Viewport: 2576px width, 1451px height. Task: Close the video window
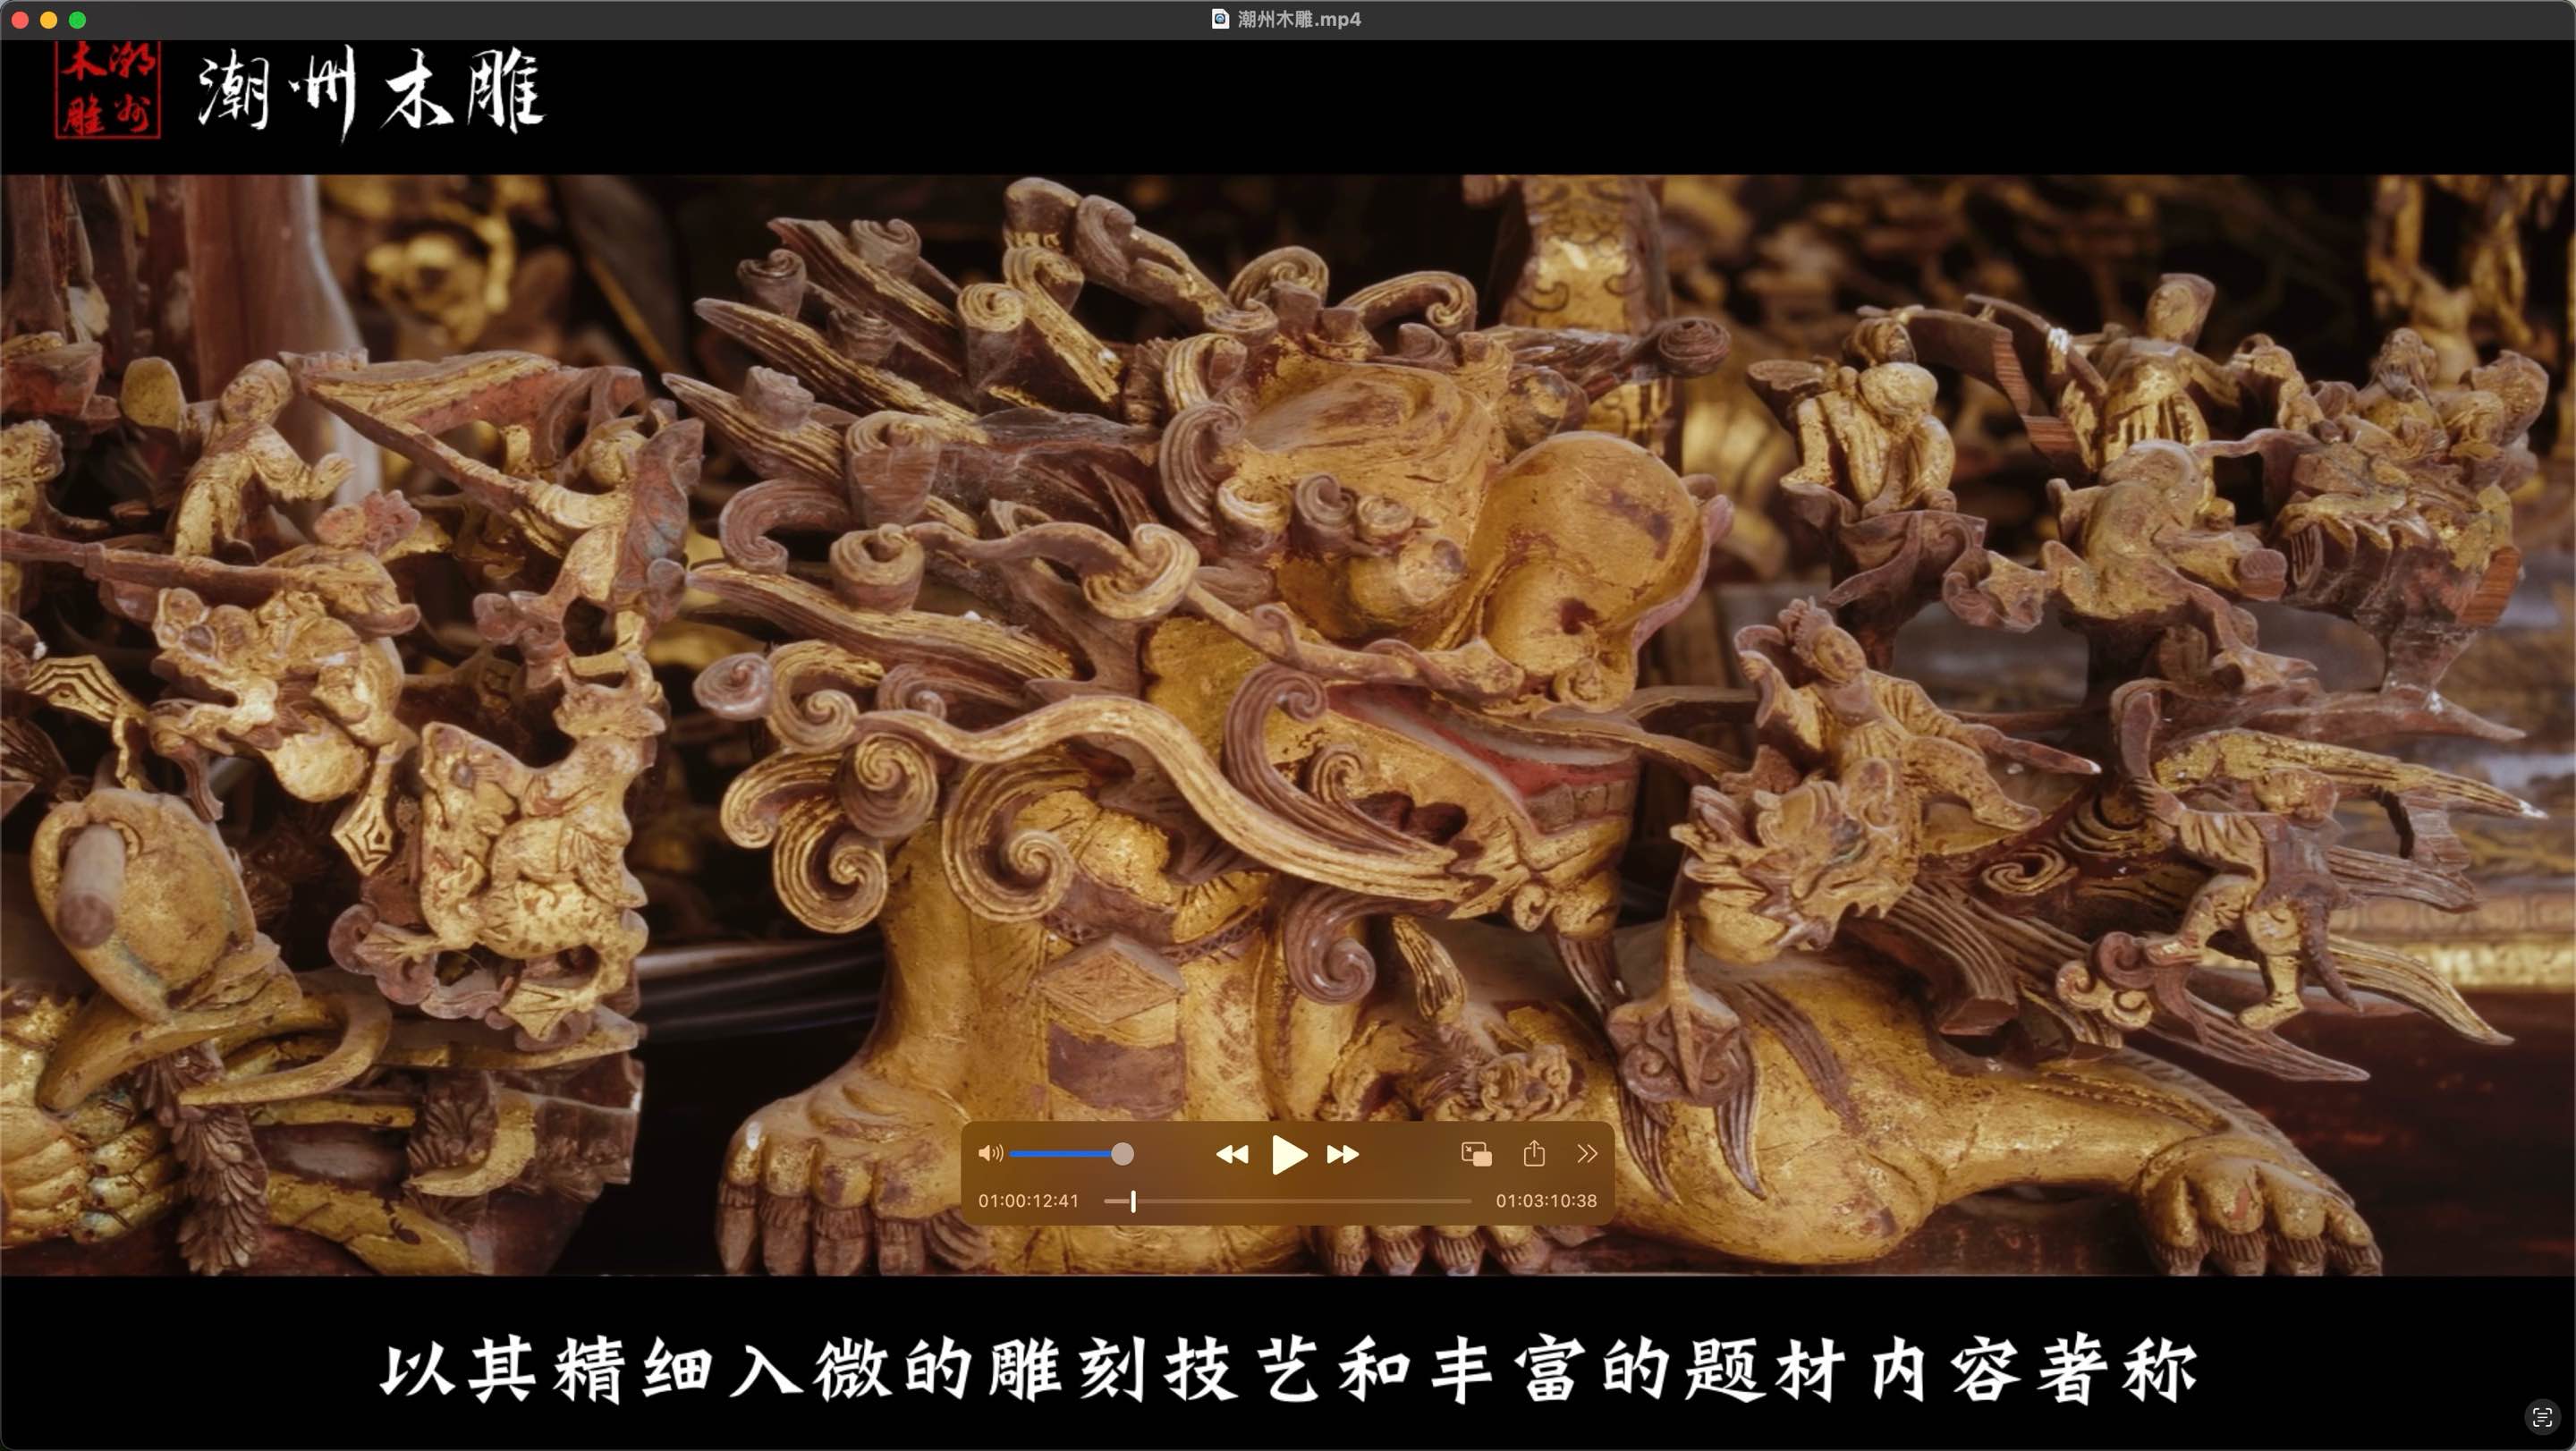20,20
